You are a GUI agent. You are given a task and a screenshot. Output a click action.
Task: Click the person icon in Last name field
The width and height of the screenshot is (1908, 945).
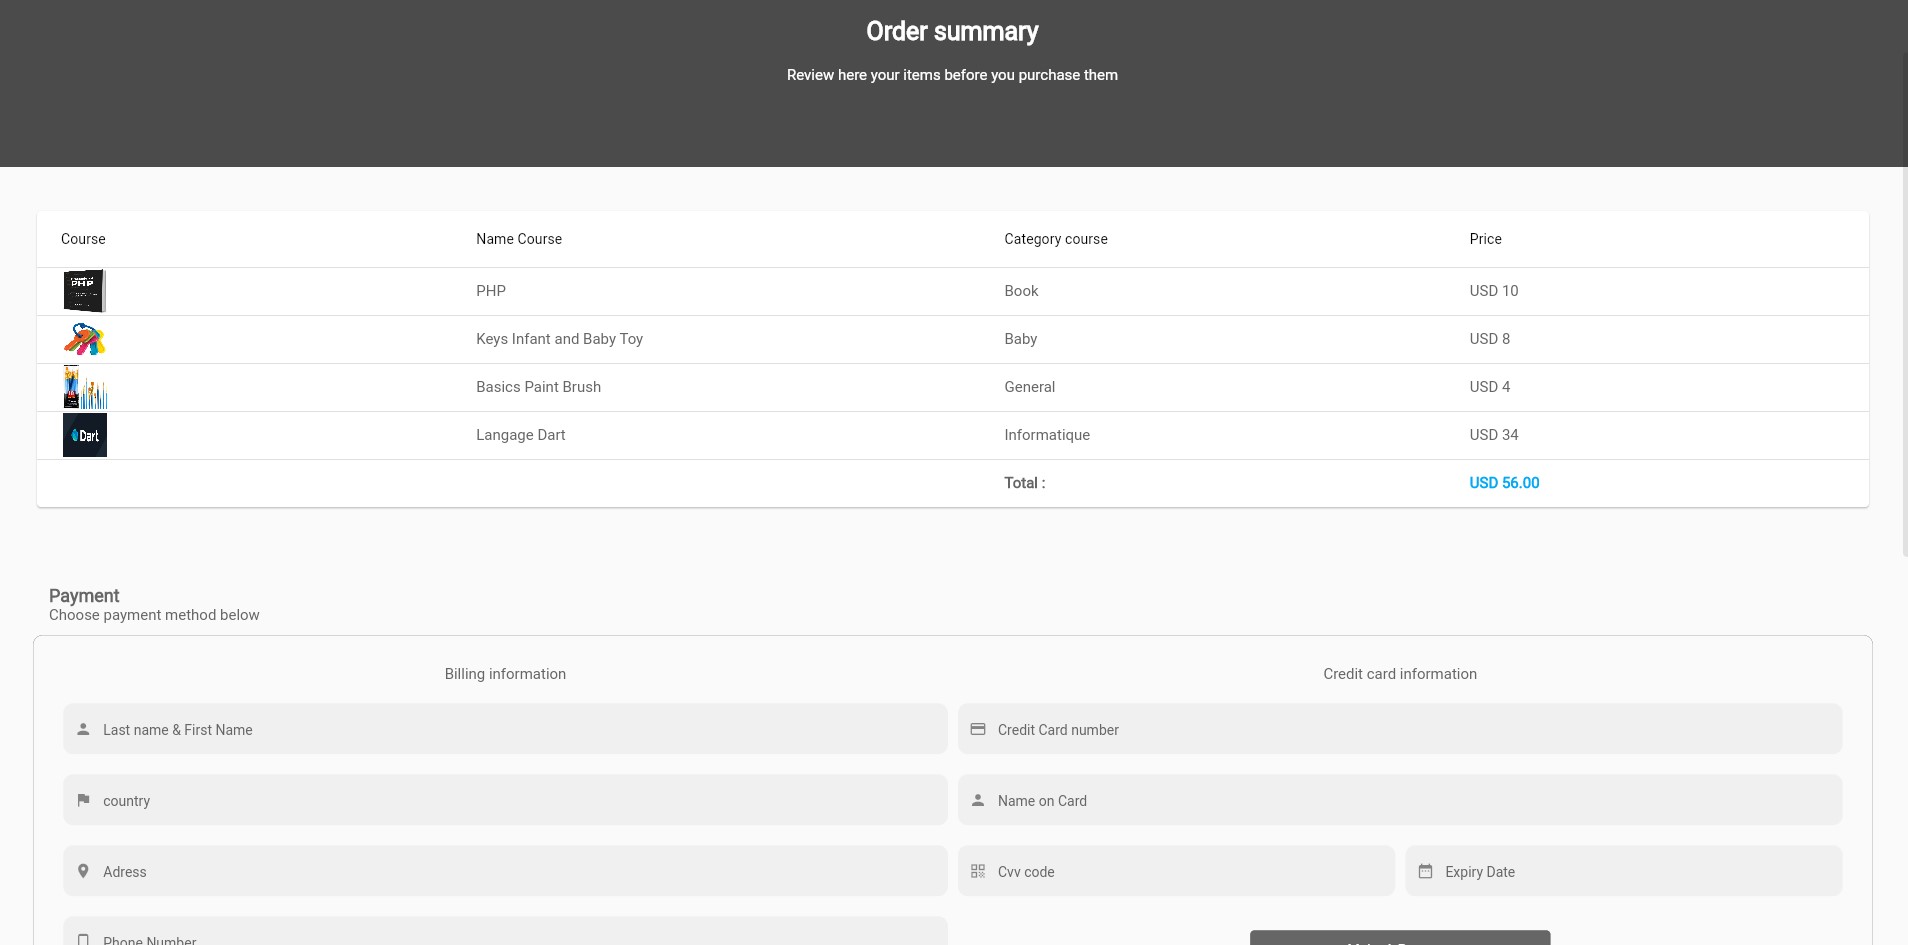pos(83,730)
